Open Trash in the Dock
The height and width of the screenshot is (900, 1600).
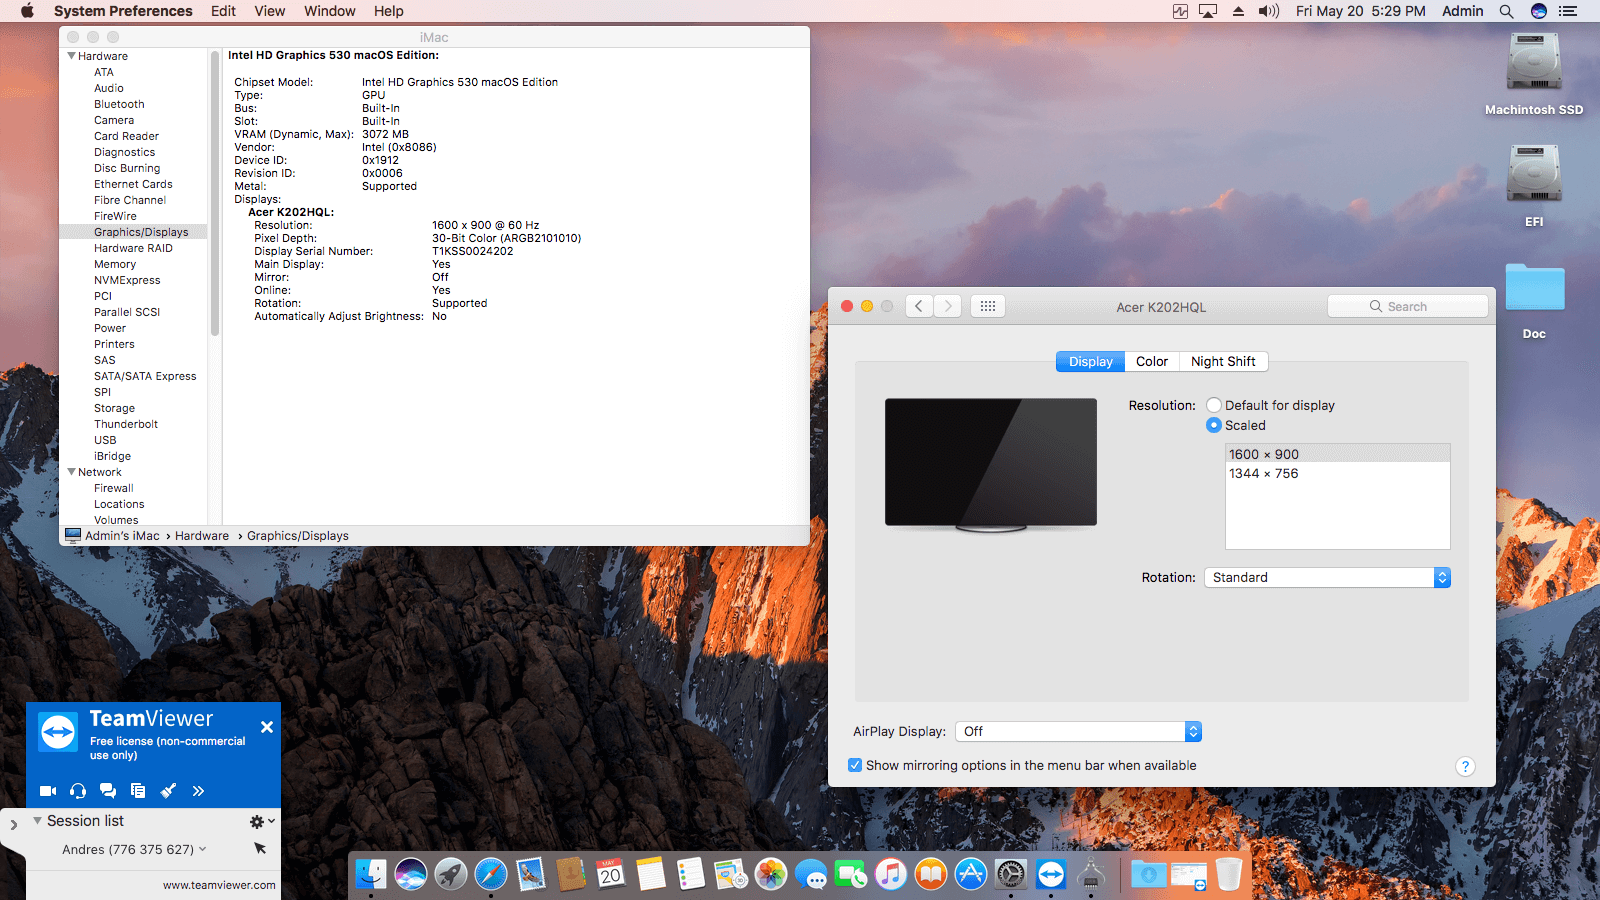tap(1229, 875)
